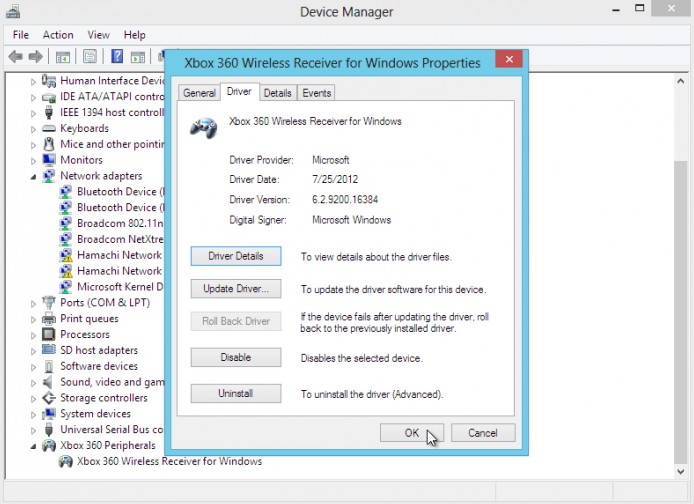The height and width of the screenshot is (504, 694).
Task: Select the Microsoft Kernel Debug adapter
Action: click(120, 287)
